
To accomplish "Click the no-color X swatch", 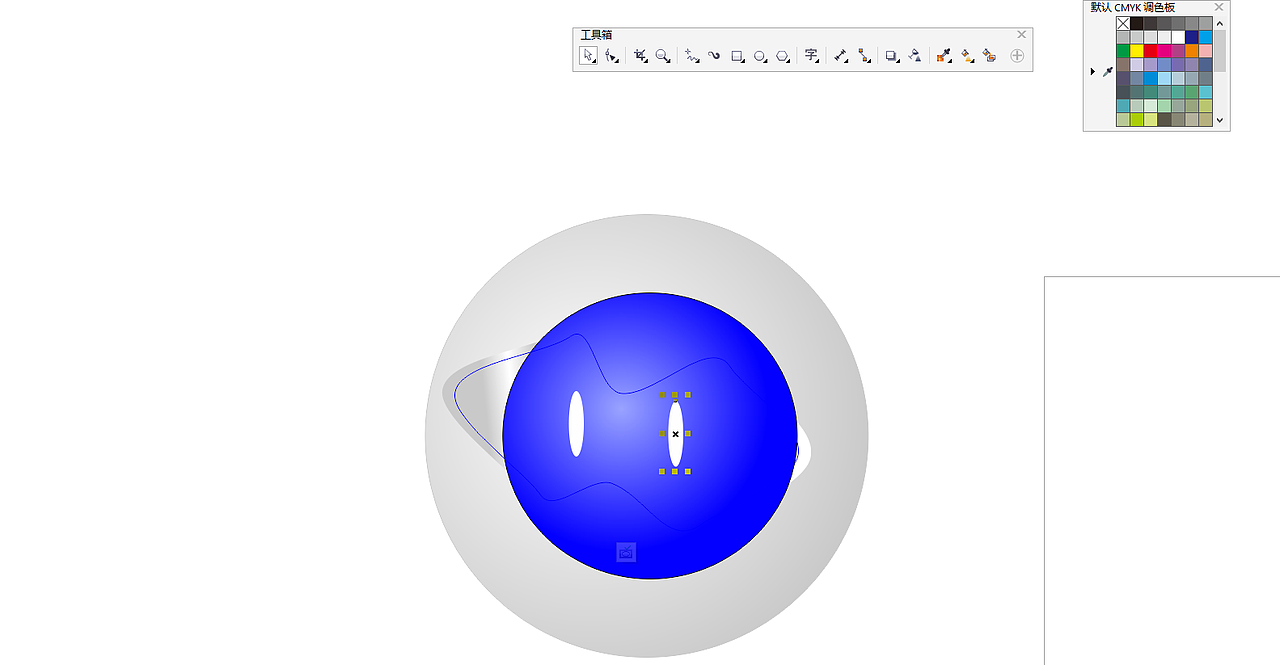I will coord(1123,23).
